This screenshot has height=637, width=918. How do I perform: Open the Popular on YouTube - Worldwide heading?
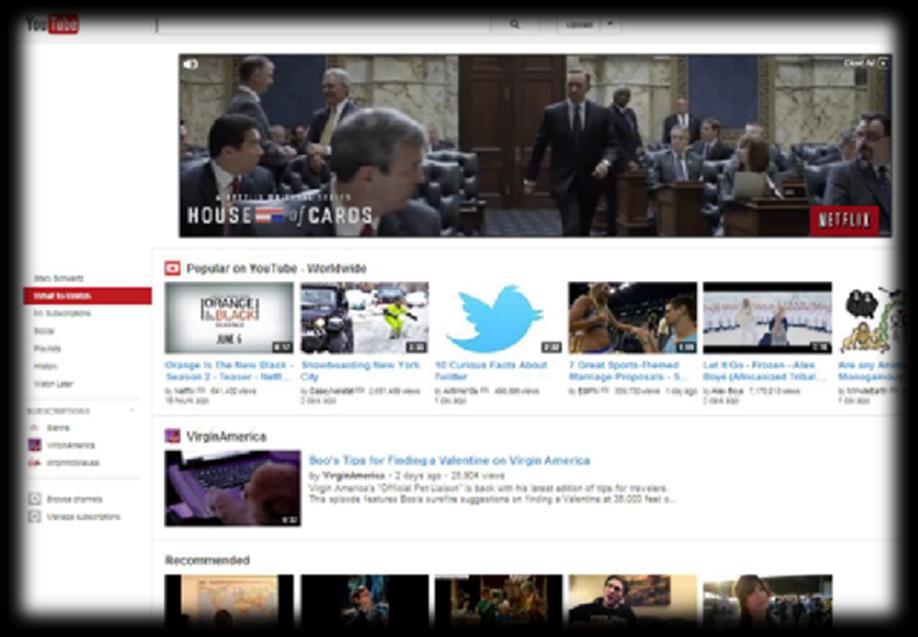point(276,269)
